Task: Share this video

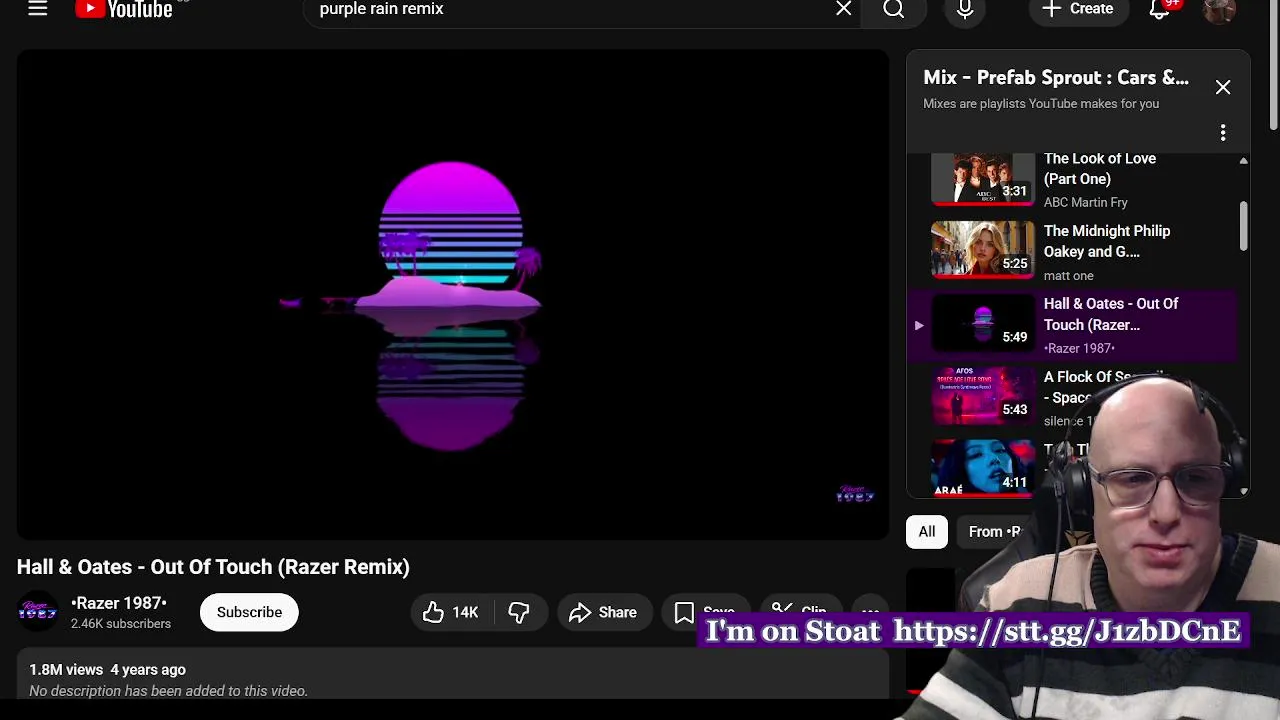Action: [x=603, y=612]
